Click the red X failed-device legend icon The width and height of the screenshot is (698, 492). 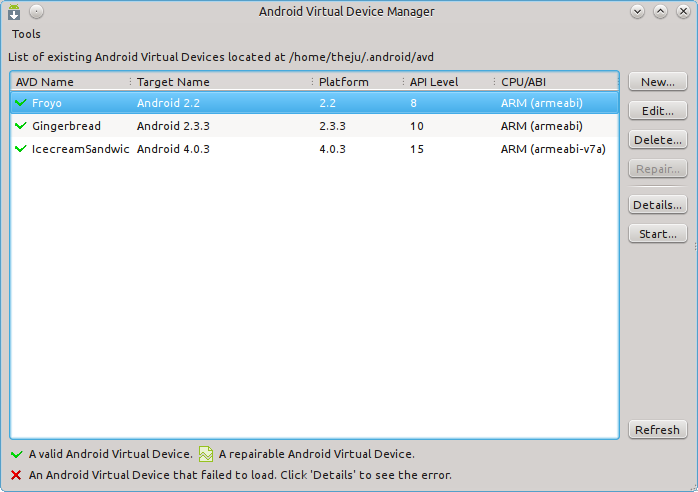pos(16,475)
